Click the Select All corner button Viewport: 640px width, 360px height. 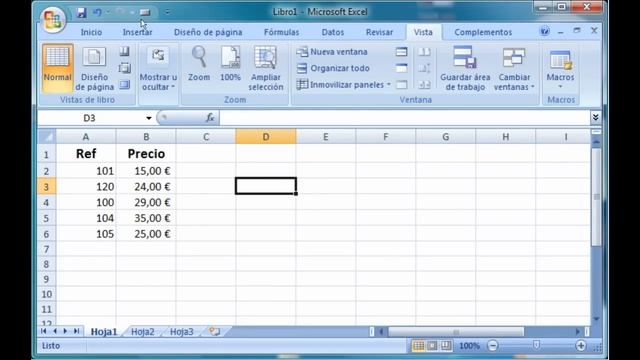(47, 137)
